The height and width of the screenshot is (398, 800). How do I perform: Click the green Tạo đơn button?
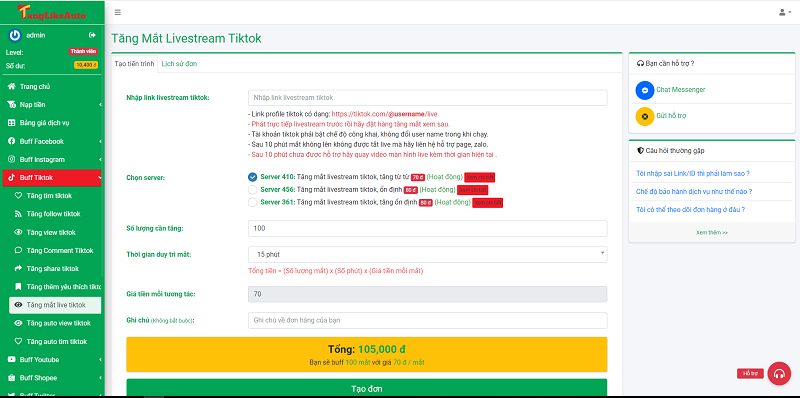coord(367,388)
